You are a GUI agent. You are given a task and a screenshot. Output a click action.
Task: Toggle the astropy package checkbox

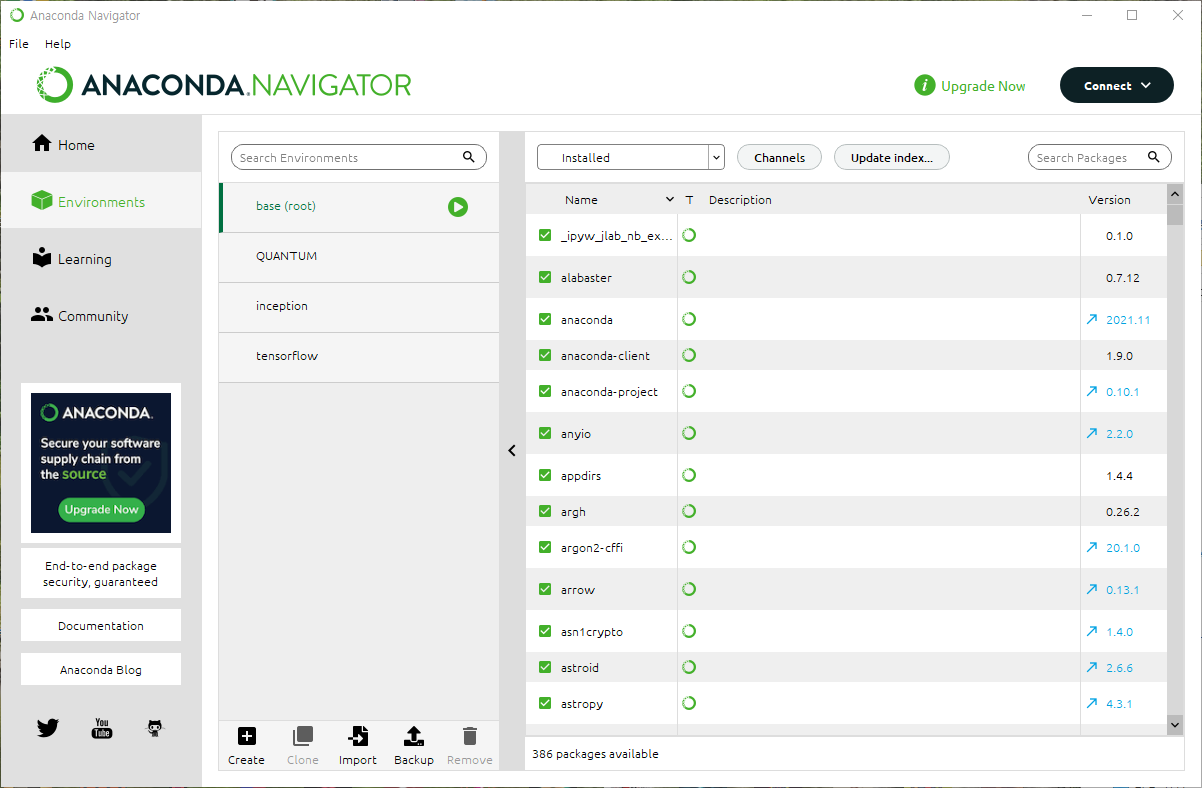[545, 703]
